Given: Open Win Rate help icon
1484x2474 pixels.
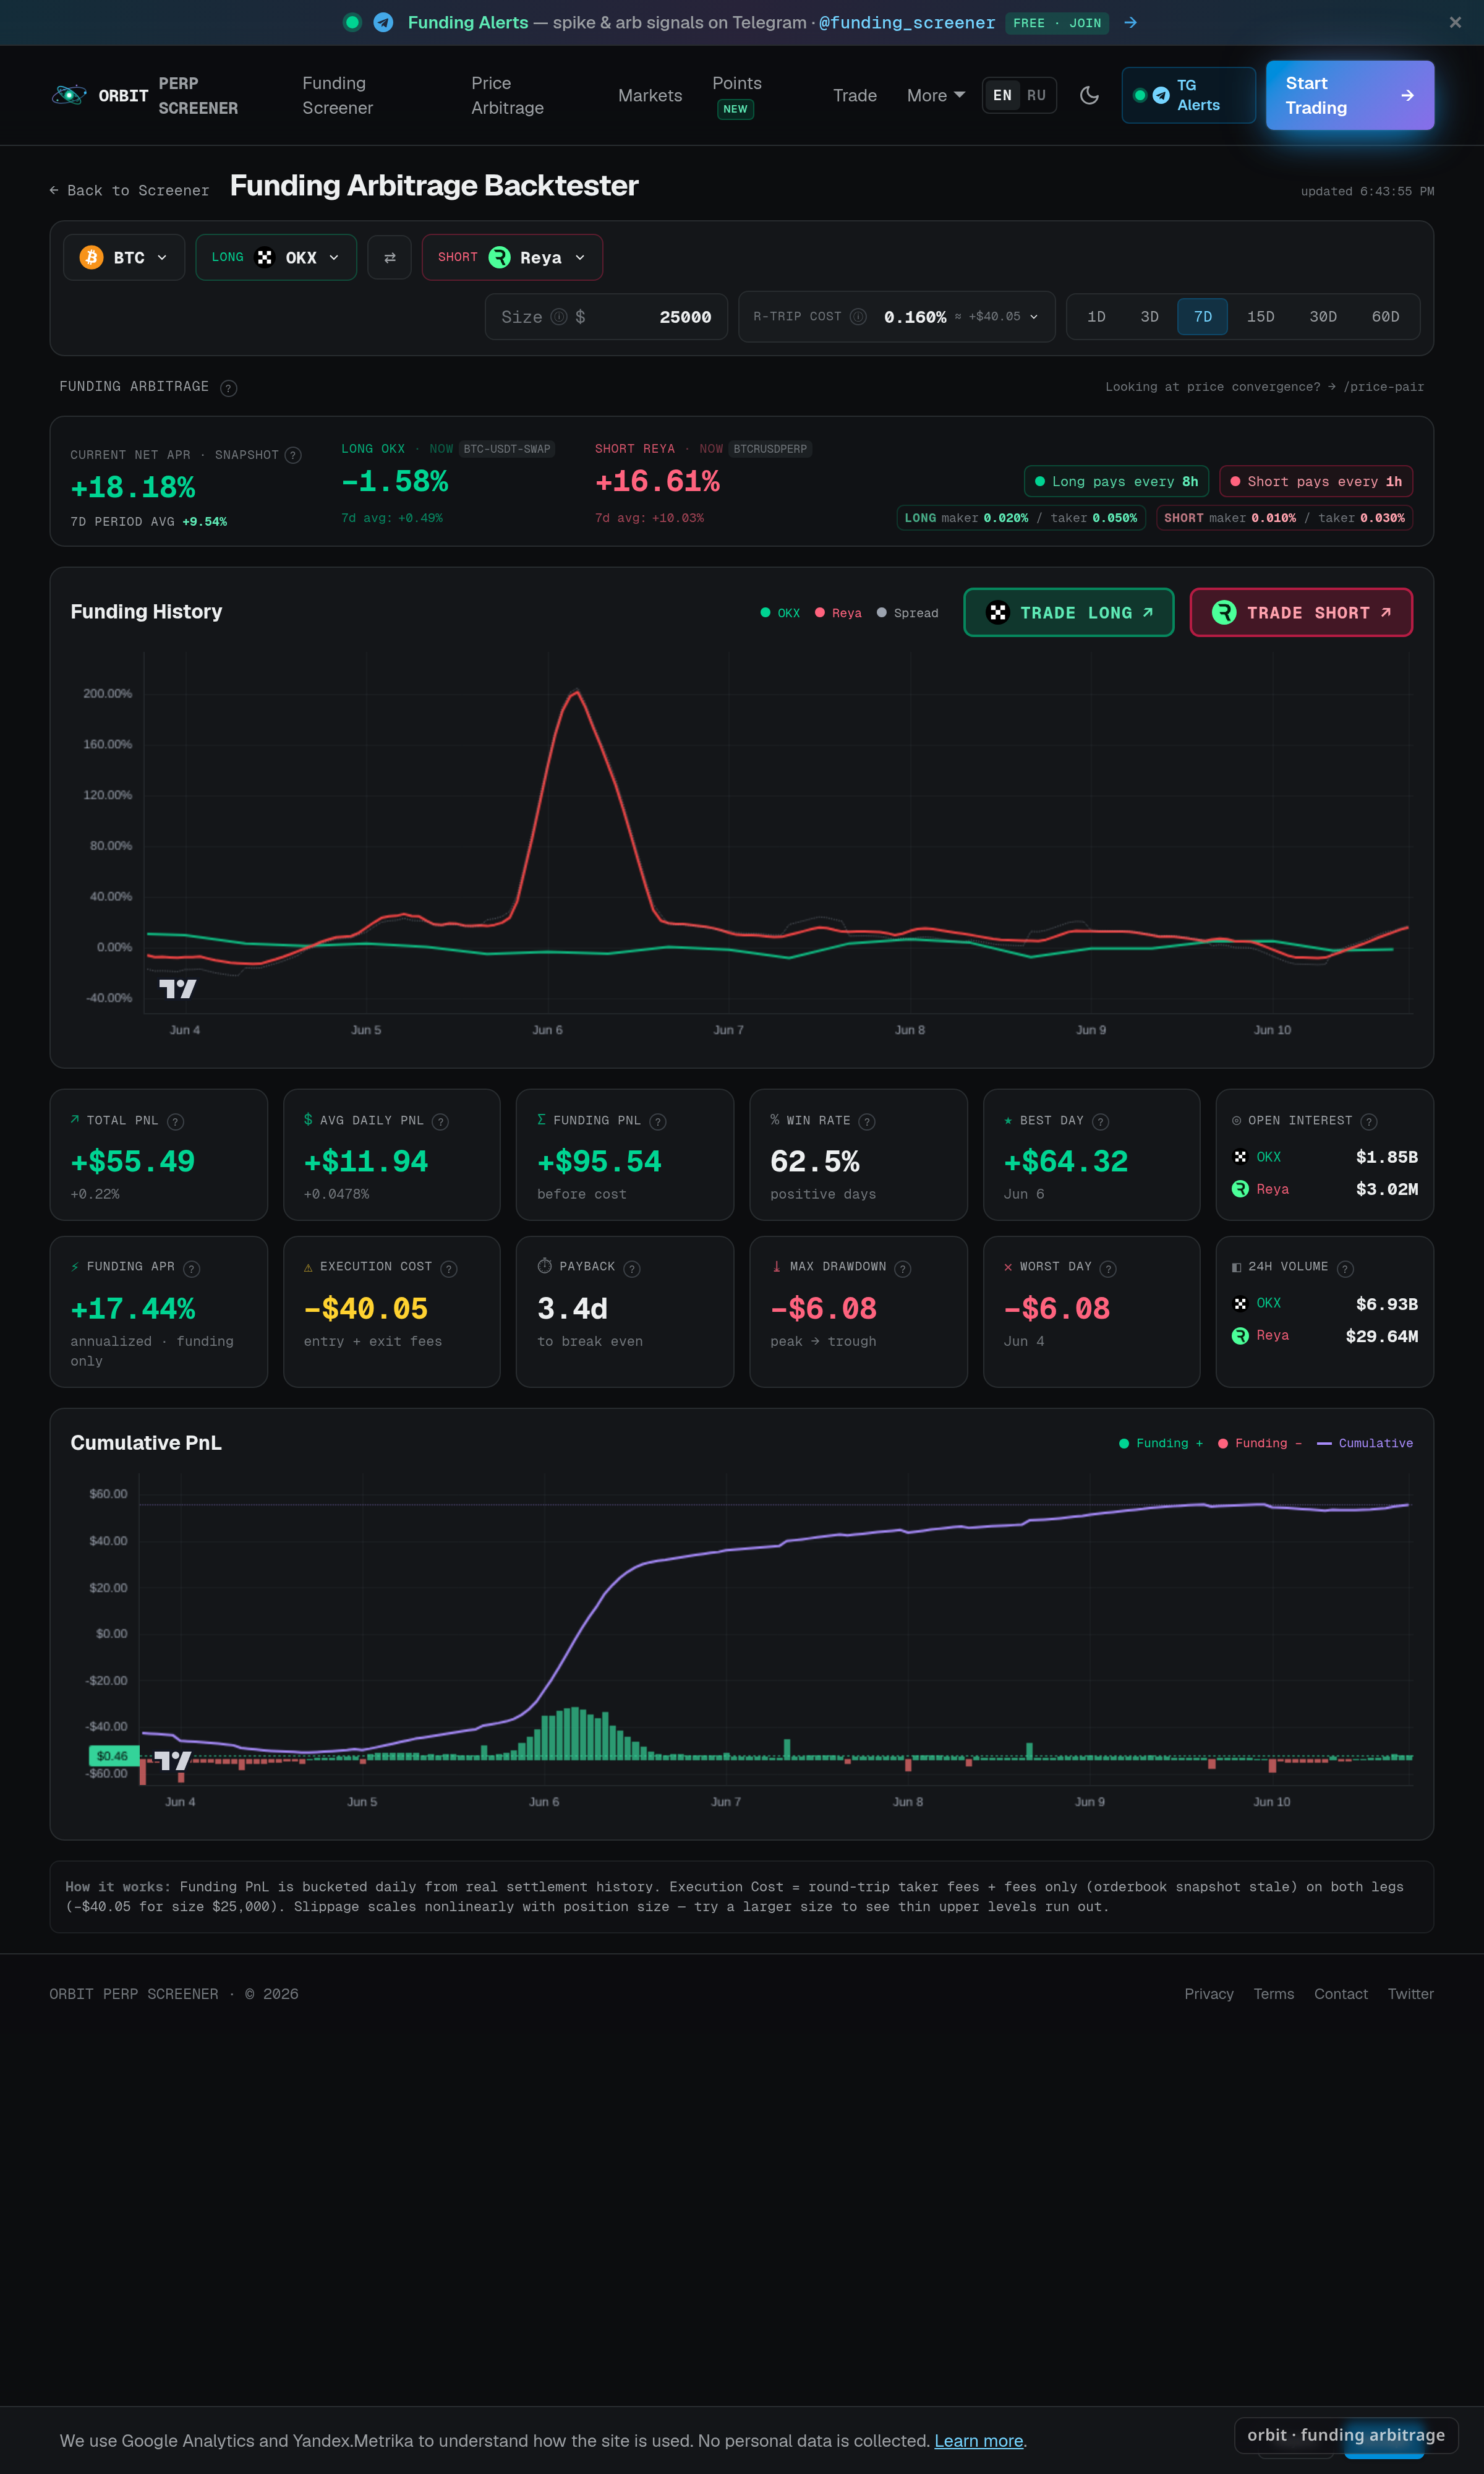Looking at the screenshot, I should [x=867, y=1122].
